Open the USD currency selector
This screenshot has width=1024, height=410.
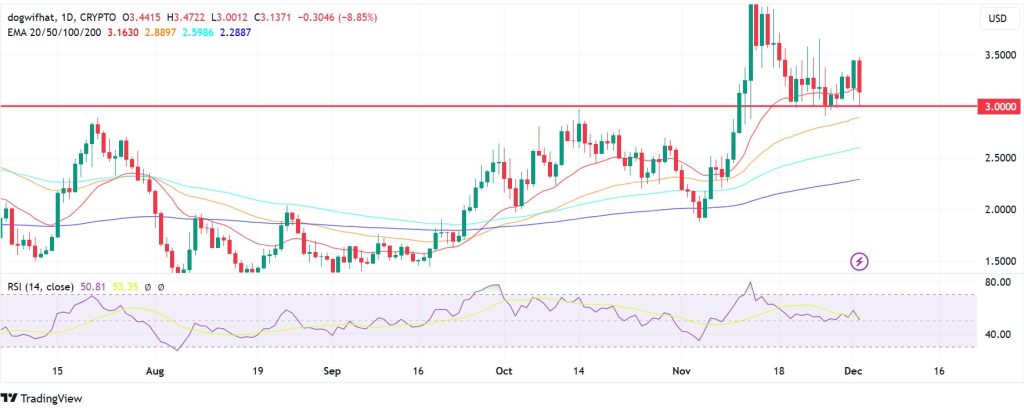pos(996,18)
